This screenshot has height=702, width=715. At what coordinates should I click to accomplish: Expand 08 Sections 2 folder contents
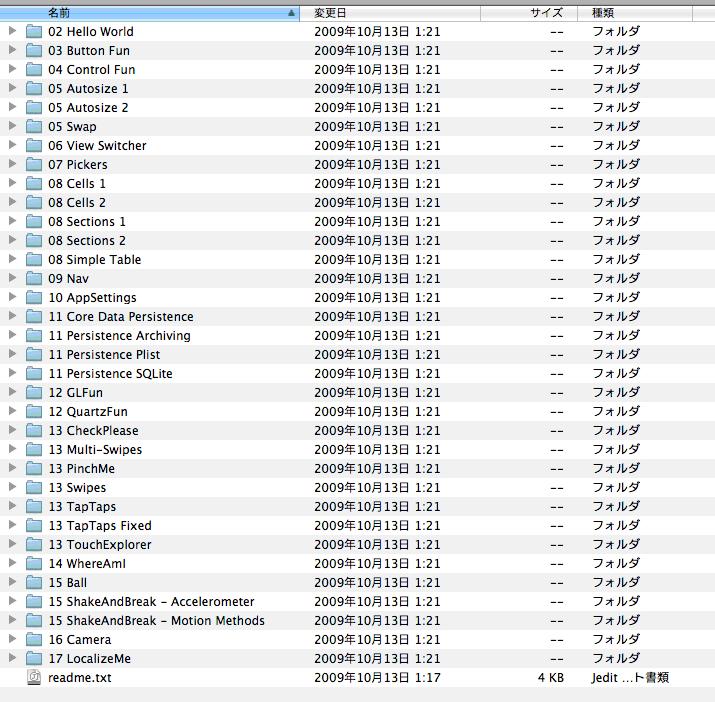[12, 240]
